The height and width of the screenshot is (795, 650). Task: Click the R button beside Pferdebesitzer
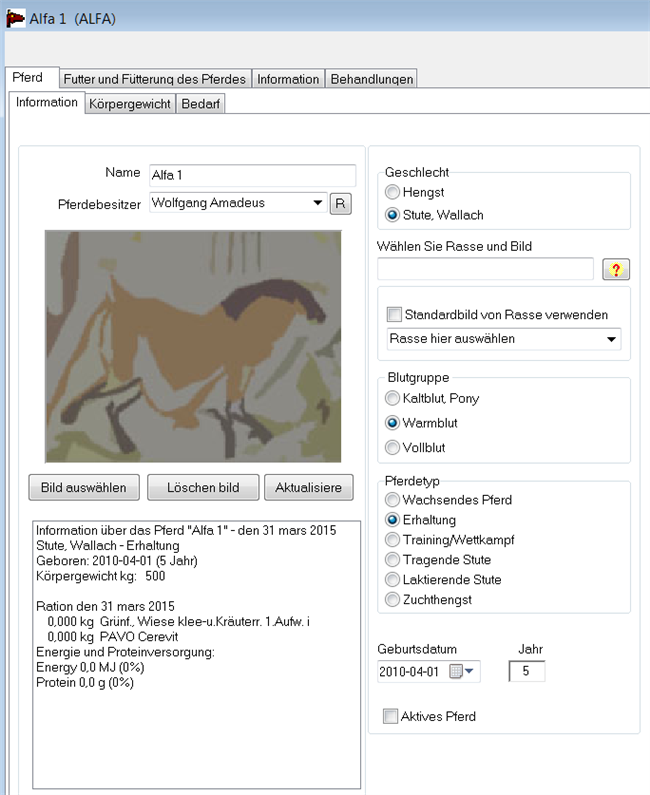(340, 204)
